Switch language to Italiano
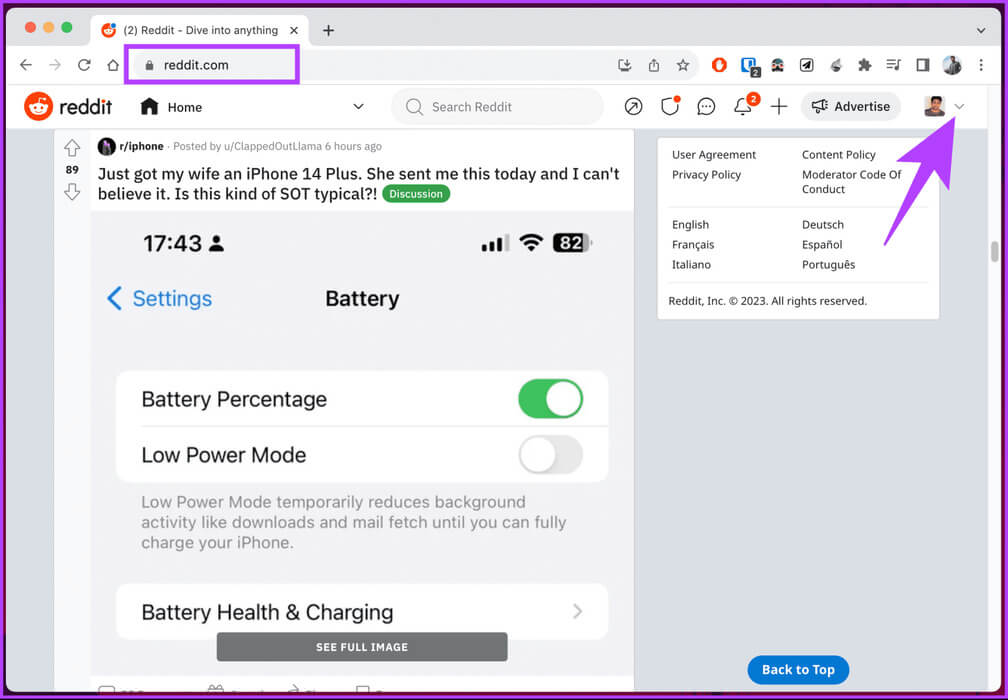The height and width of the screenshot is (700, 1008). pos(691,265)
